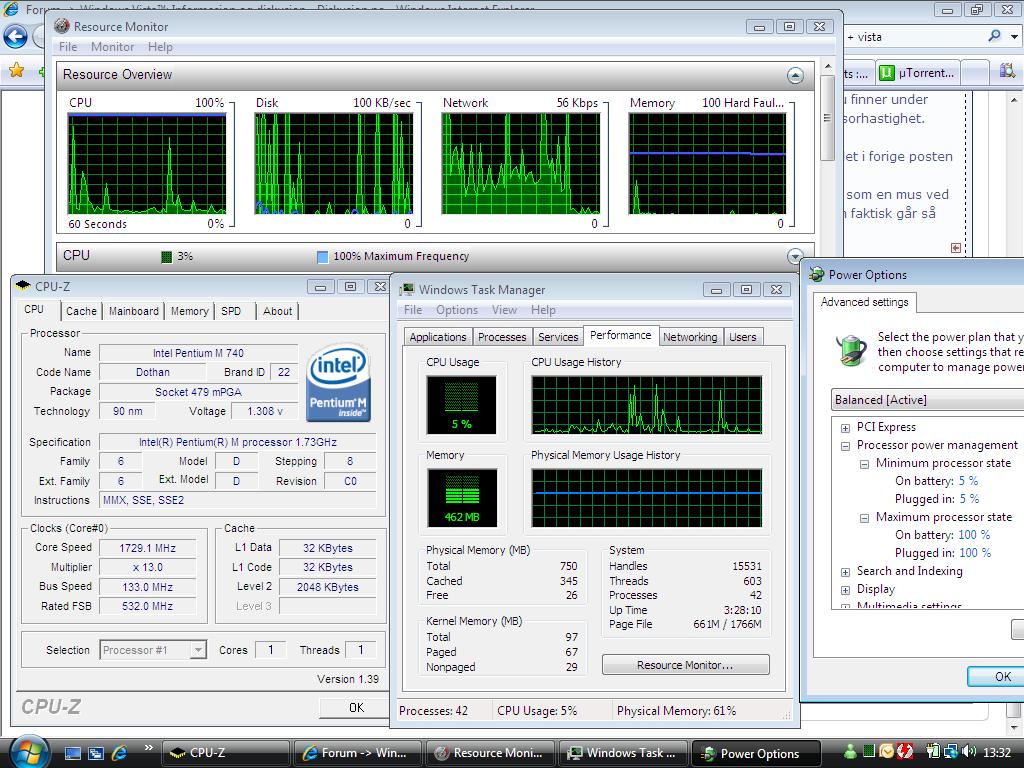
Task: Click the blue Maximum Frequency legend swatch
Action: coord(322,257)
